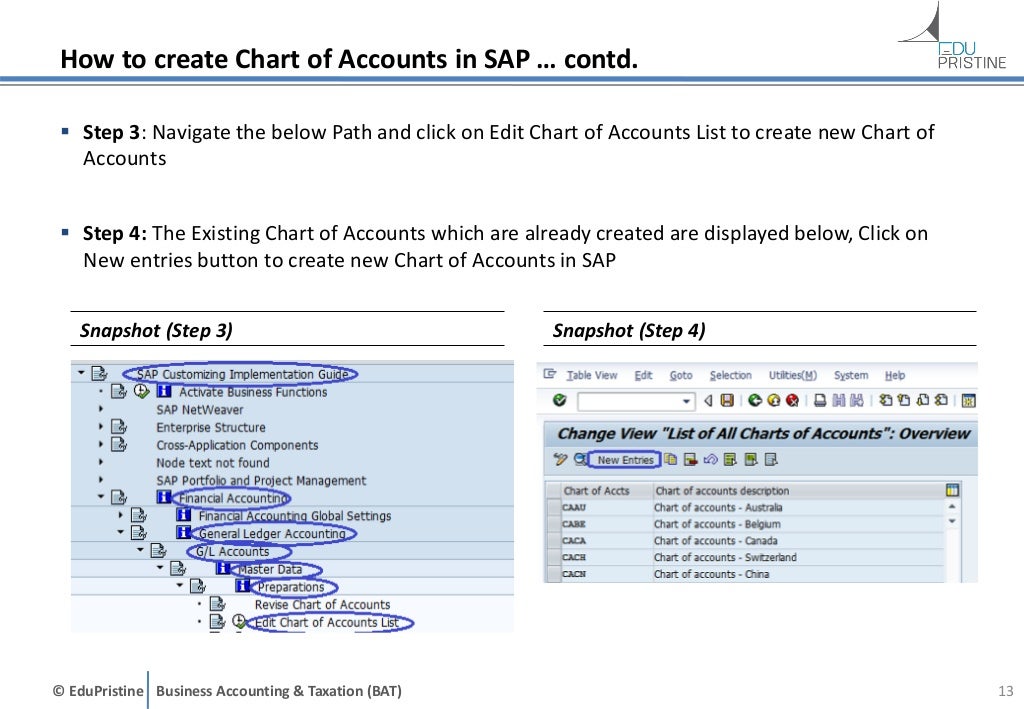Click the New Entries button
Image resolution: width=1024 pixels, height=709 pixels.
point(624,460)
